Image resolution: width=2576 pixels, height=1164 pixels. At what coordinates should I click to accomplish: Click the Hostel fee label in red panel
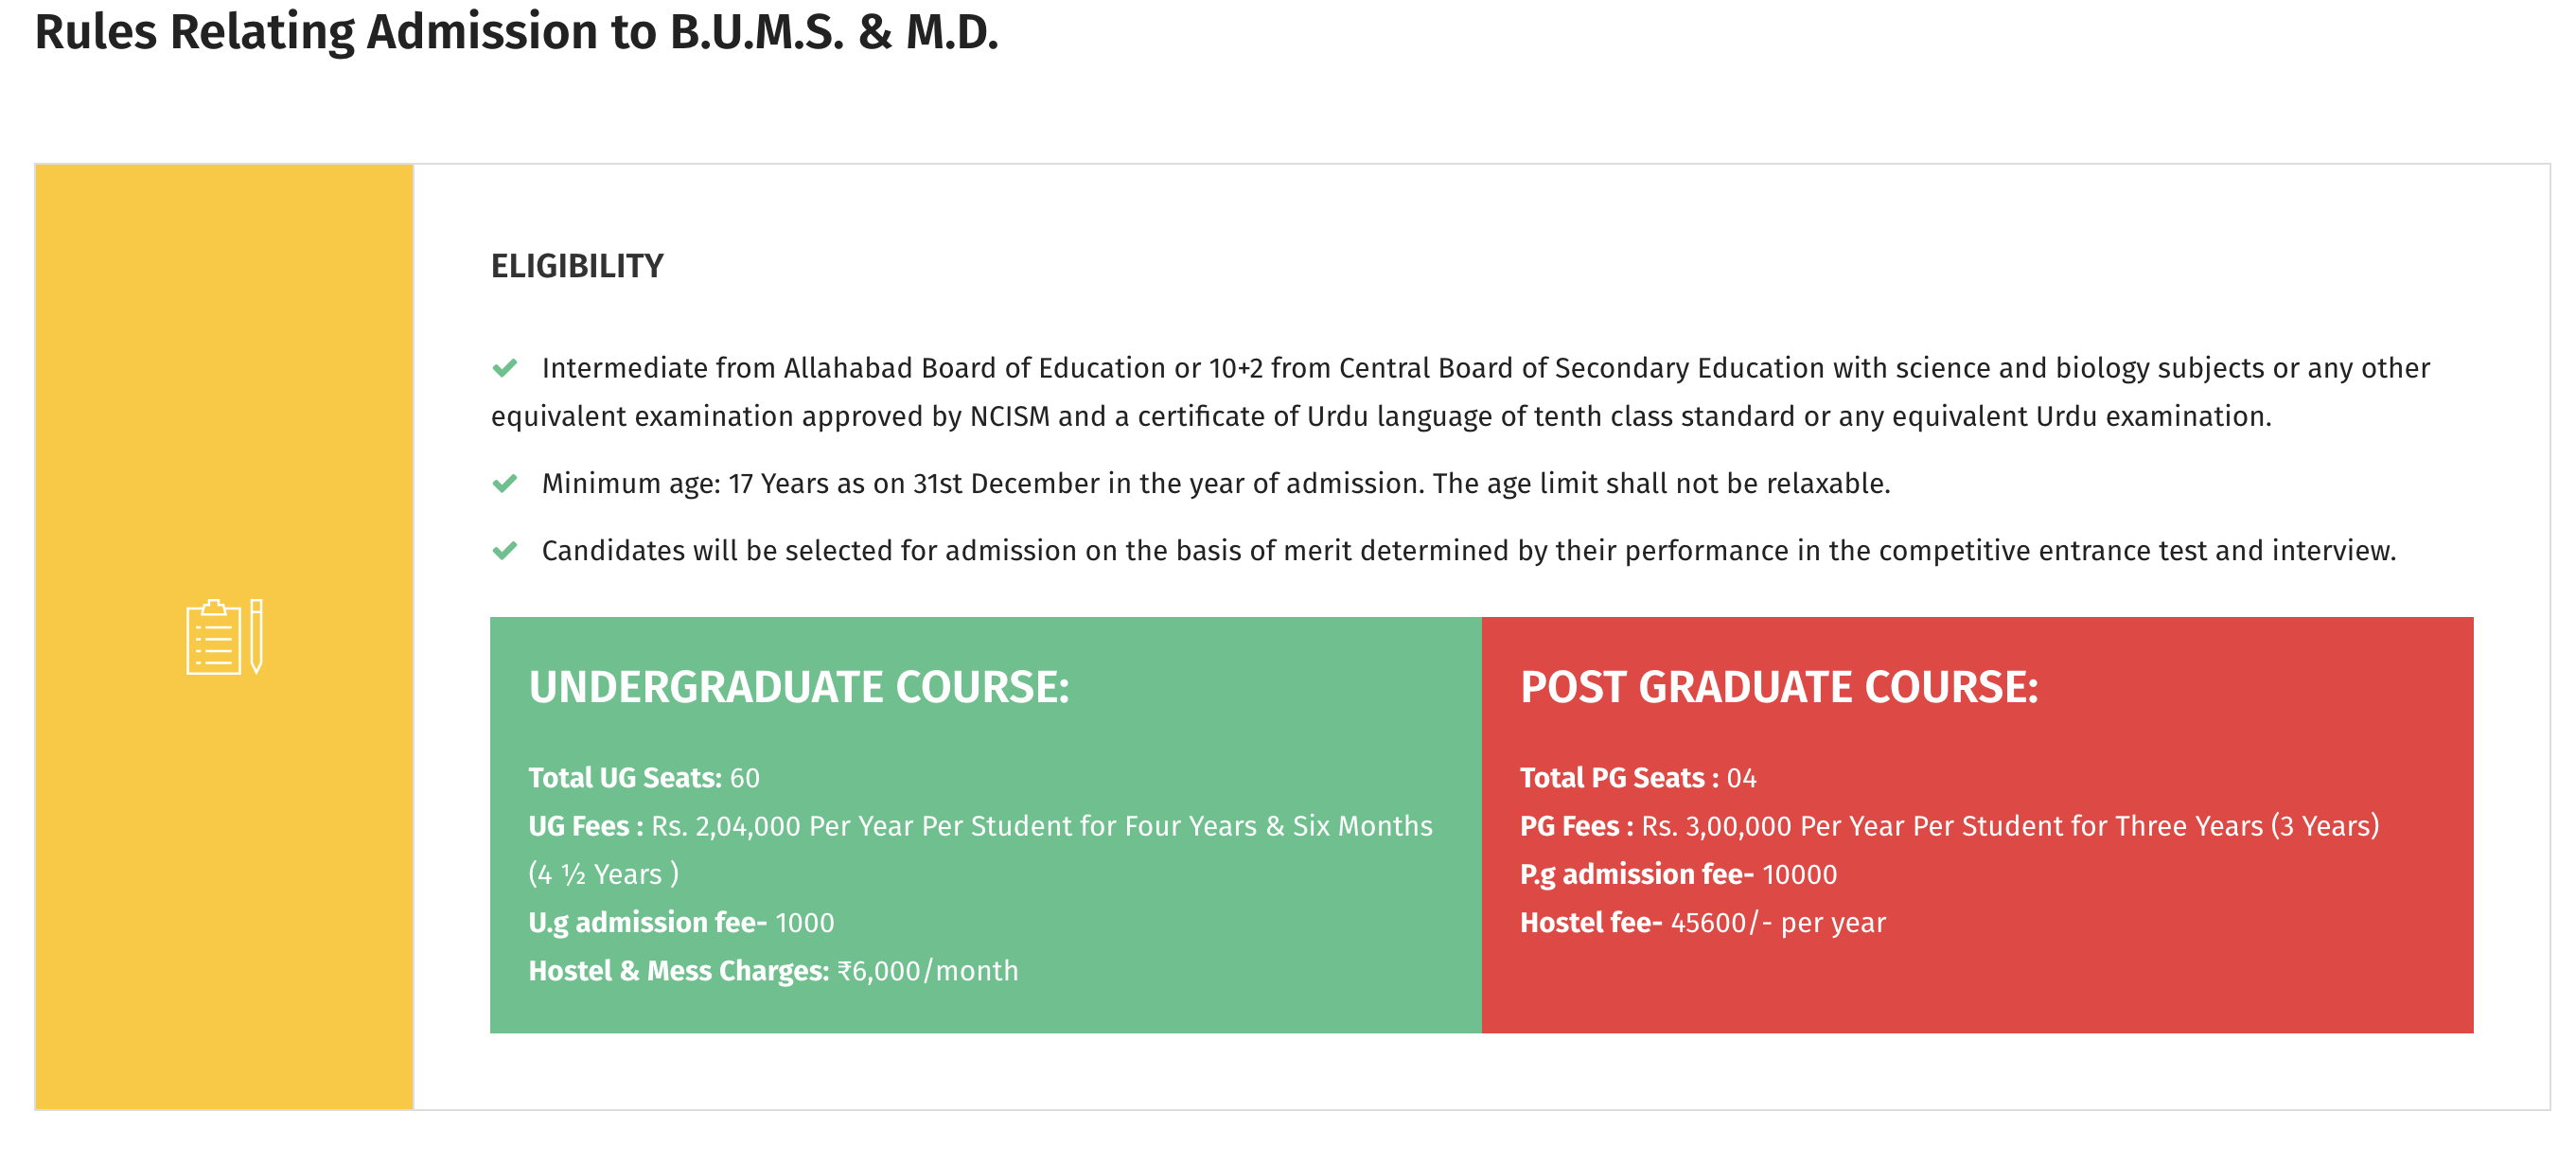tap(1590, 922)
